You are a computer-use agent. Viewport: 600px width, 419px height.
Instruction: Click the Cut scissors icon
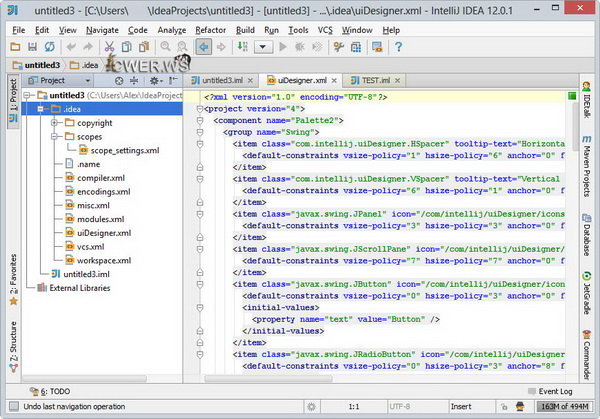tap(109, 47)
